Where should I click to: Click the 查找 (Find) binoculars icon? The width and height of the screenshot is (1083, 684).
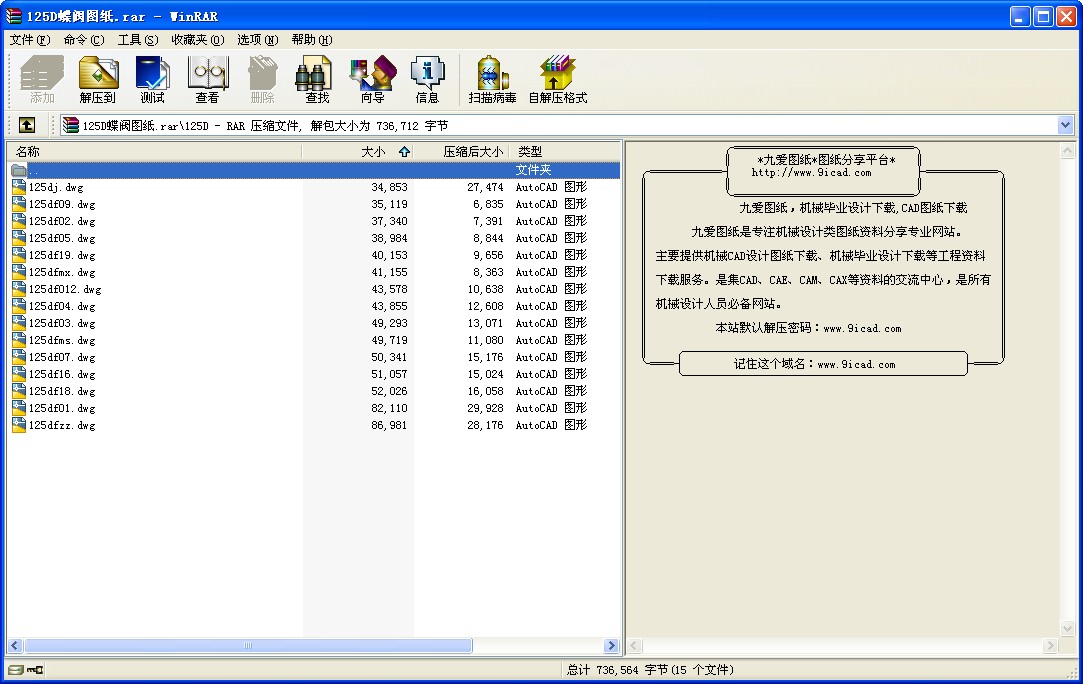pos(317,80)
